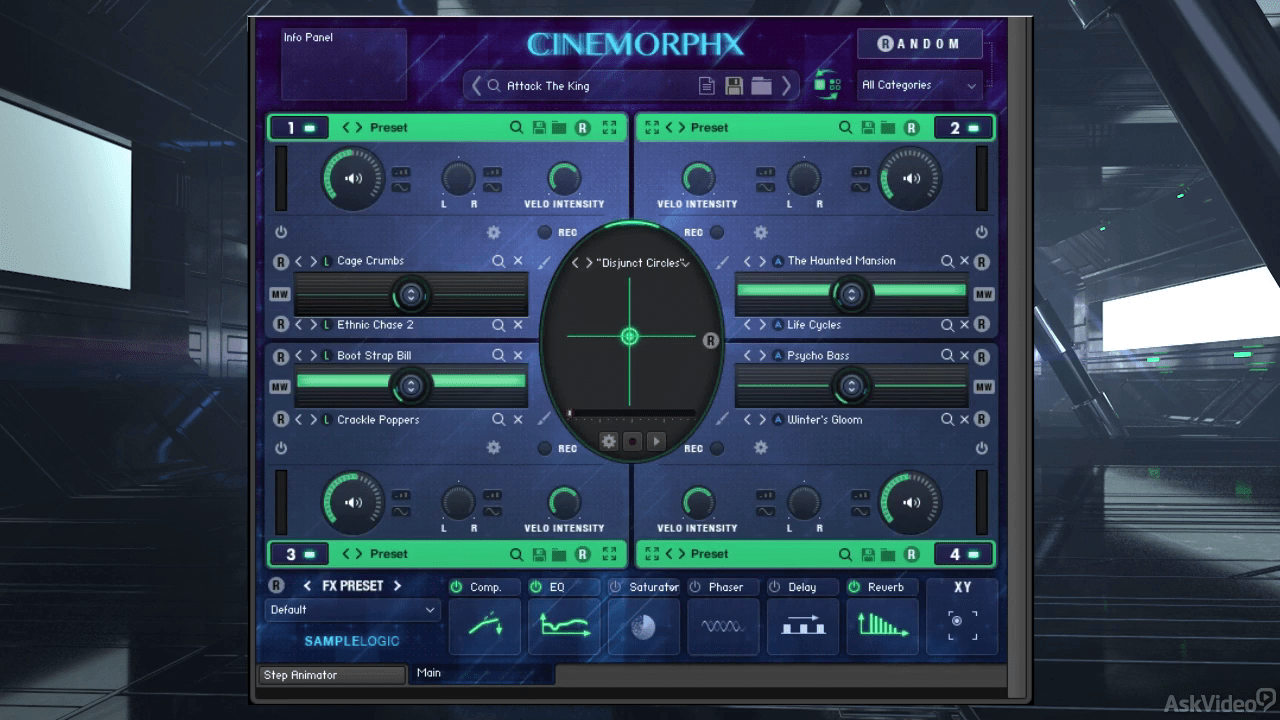Load next global preset arrow
The image size is (1280, 720).
pos(787,86)
